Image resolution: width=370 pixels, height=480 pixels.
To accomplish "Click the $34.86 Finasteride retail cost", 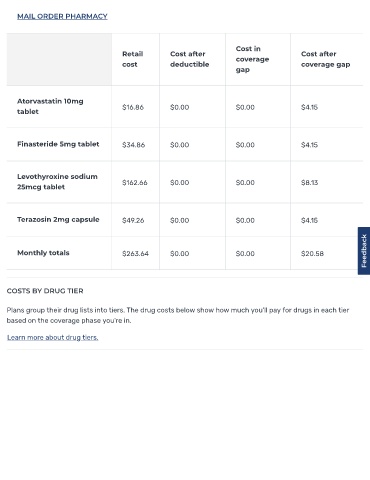I will tap(134, 145).
